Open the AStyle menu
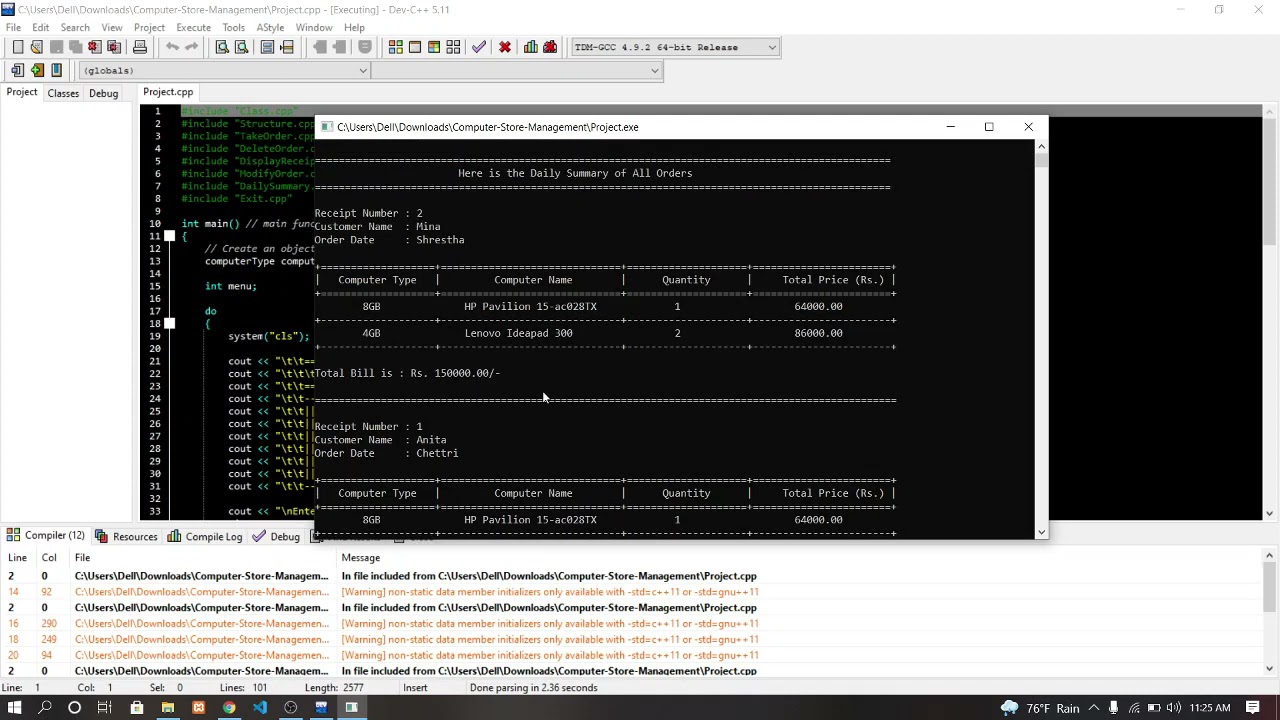 pos(270,27)
